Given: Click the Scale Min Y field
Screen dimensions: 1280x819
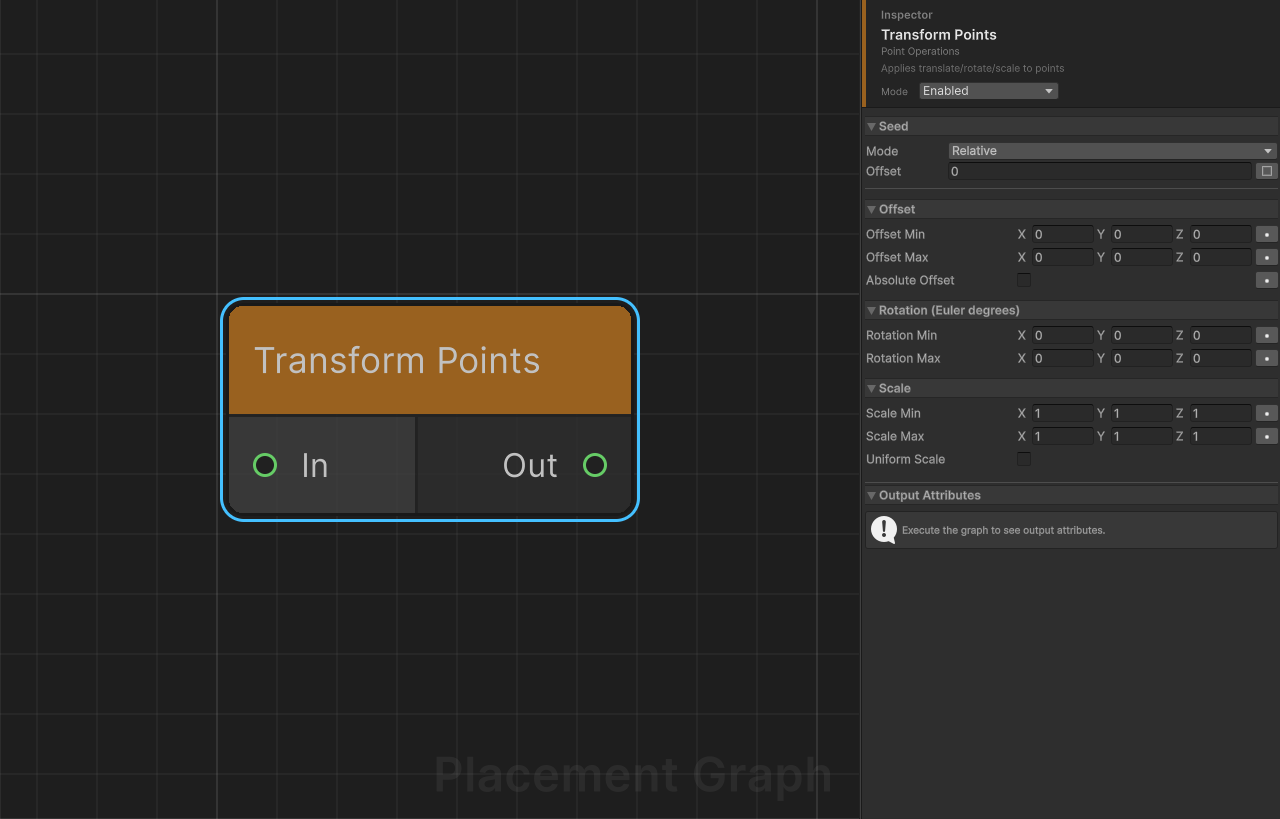Looking at the screenshot, I should [x=1141, y=413].
